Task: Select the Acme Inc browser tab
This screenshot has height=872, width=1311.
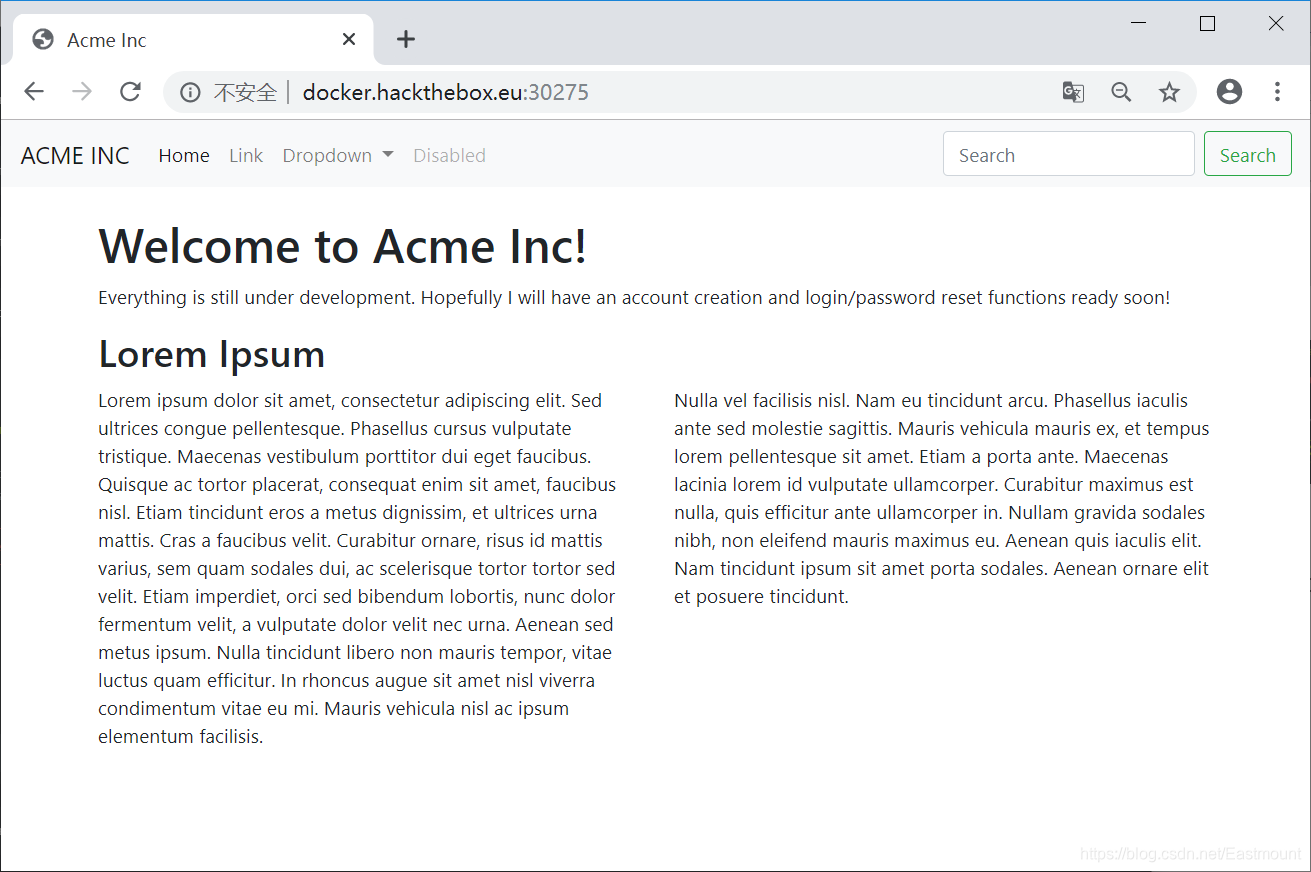Action: point(193,39)
